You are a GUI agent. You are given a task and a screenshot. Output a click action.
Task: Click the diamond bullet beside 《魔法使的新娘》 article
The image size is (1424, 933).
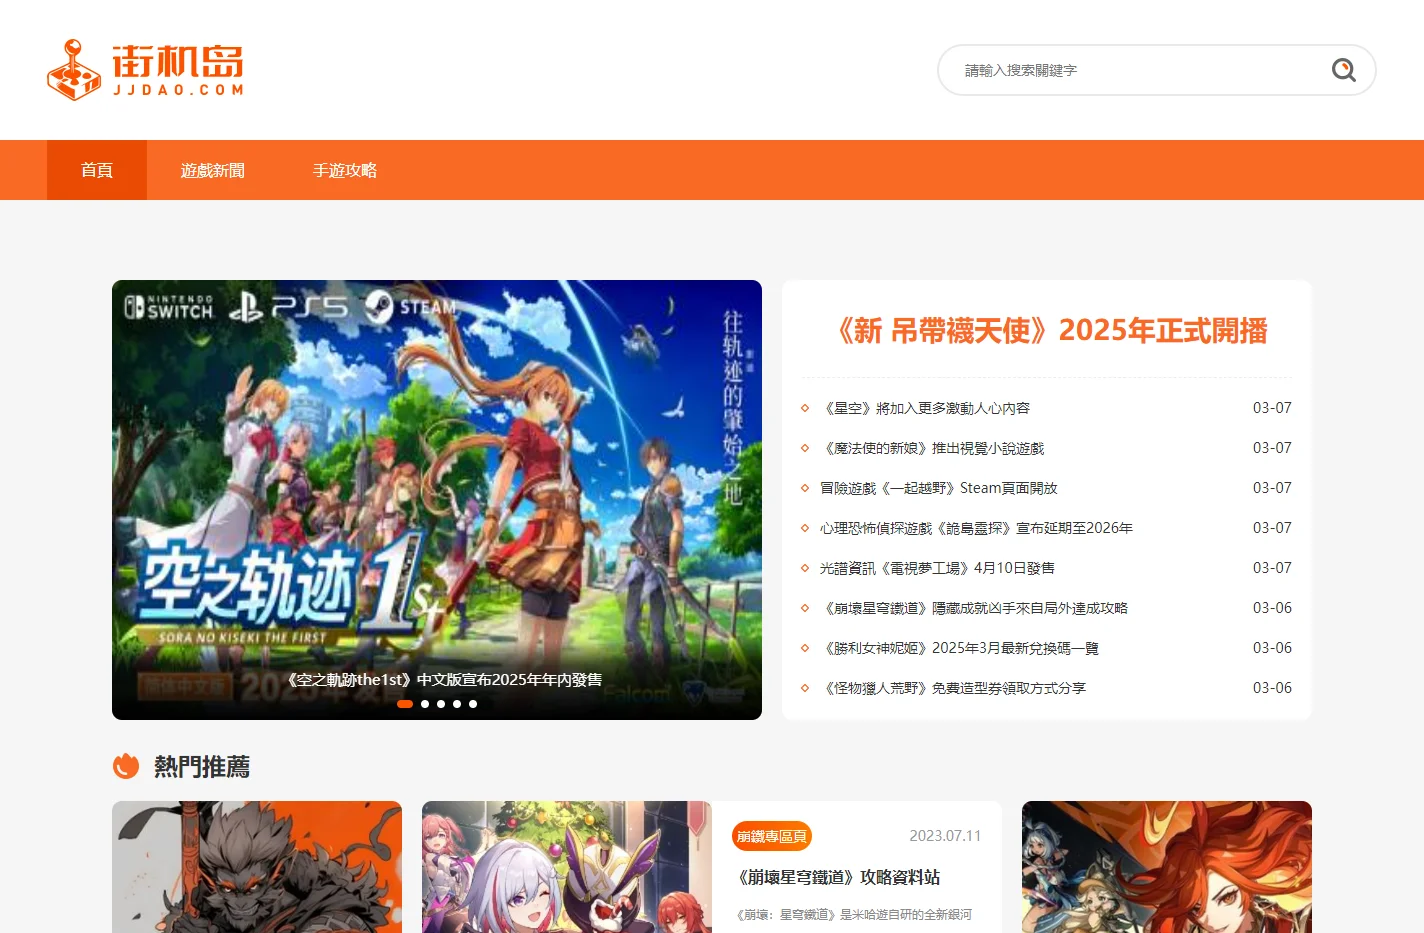805,448
